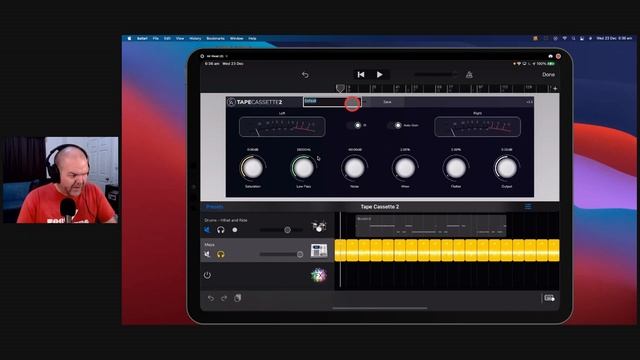The height and width of the screenshot is (360, 640).
Task: Open the Presets link
Action: 215,207
